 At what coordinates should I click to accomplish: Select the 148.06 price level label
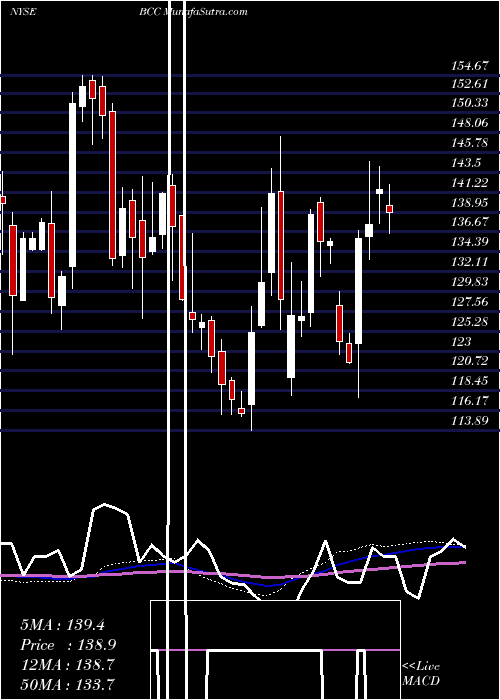[x=470, y=122]
